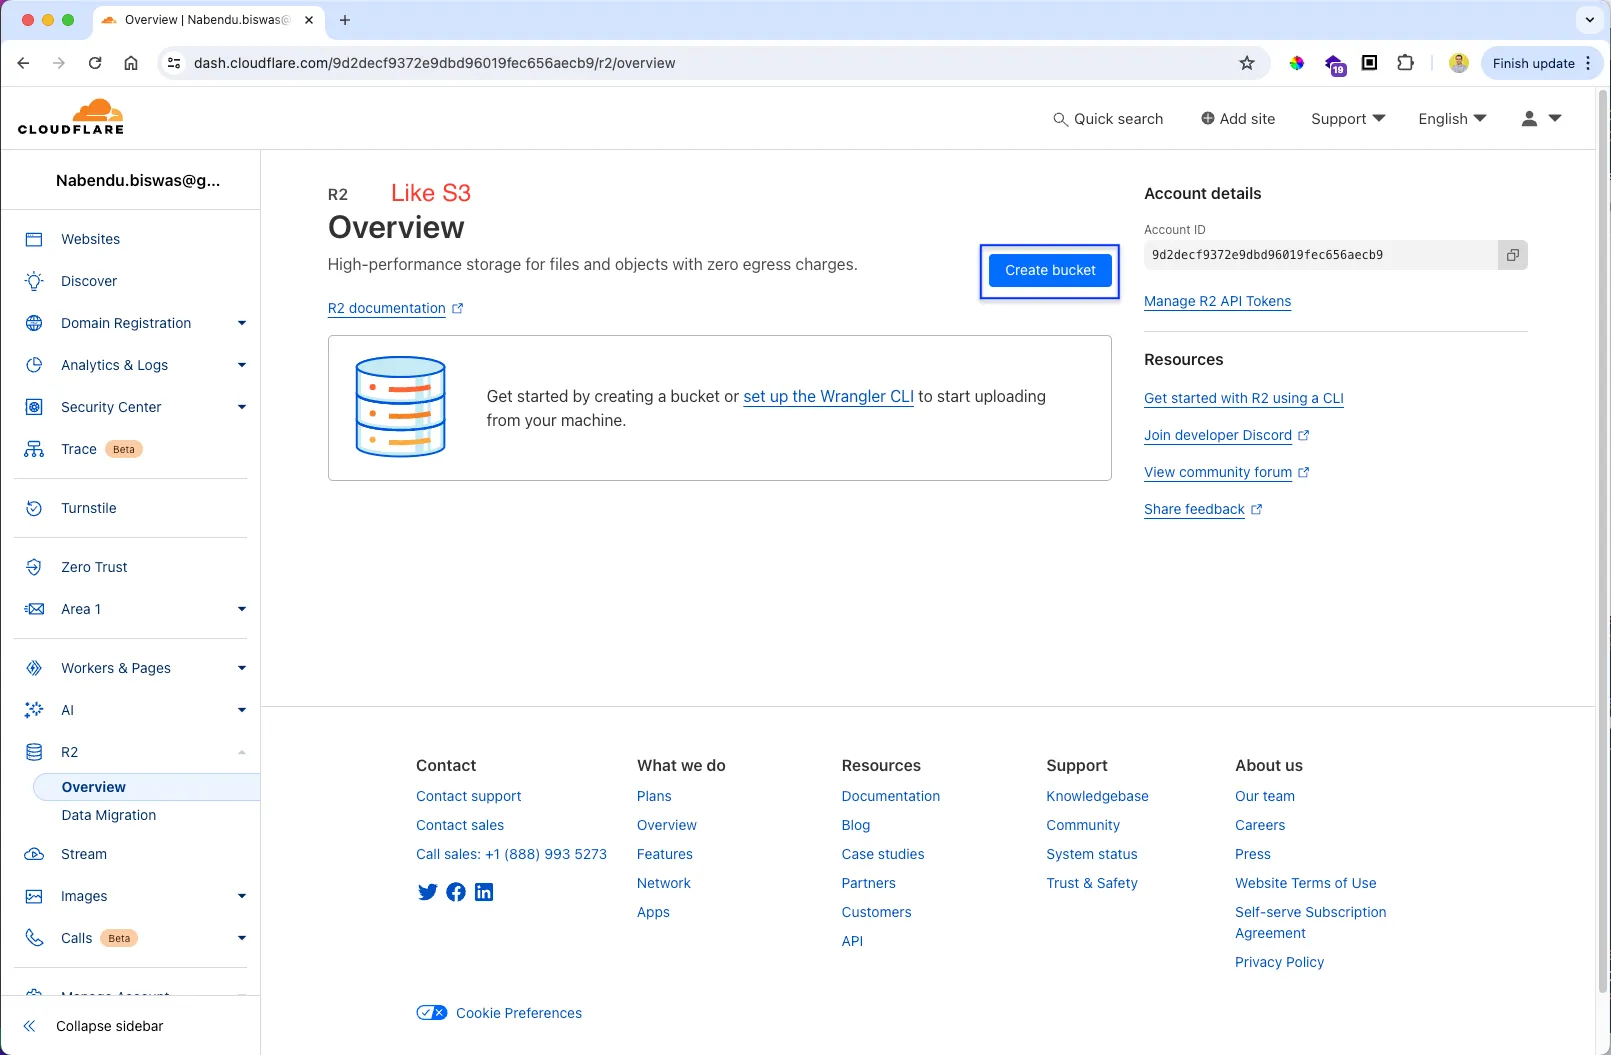Click the Domain Registration globe icon
The image size is (1611, 1055).
tap(34, 323)
